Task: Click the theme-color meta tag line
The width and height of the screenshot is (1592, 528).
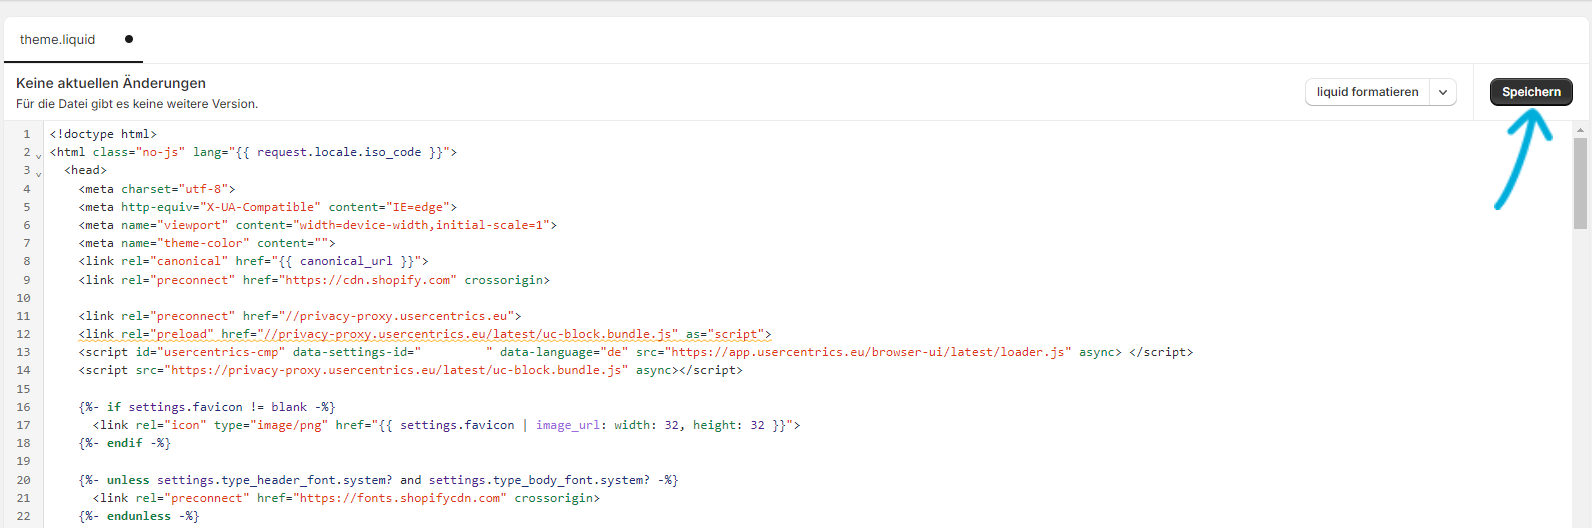Action: coord(207,243)
